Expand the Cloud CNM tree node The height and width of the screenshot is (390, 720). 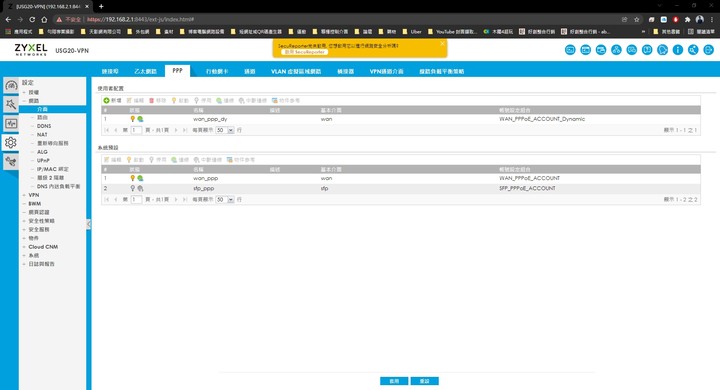[24, 247]
